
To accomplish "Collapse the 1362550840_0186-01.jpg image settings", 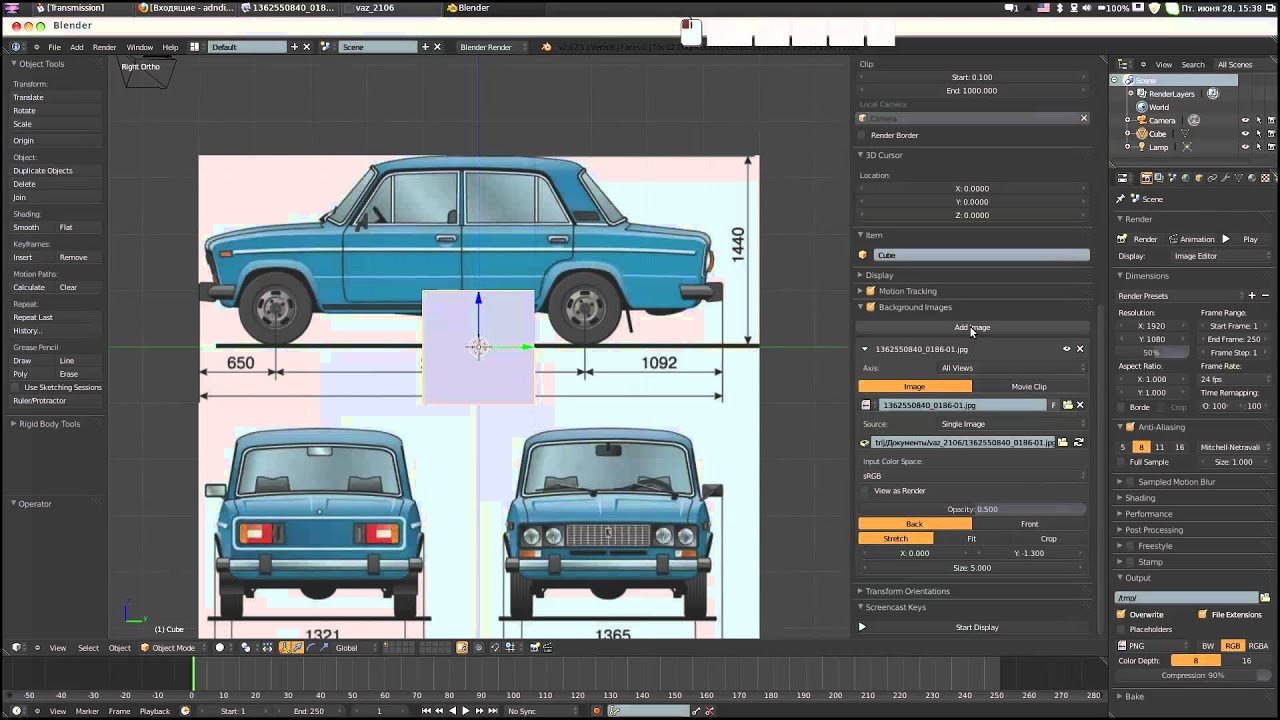I will (865, 349).
